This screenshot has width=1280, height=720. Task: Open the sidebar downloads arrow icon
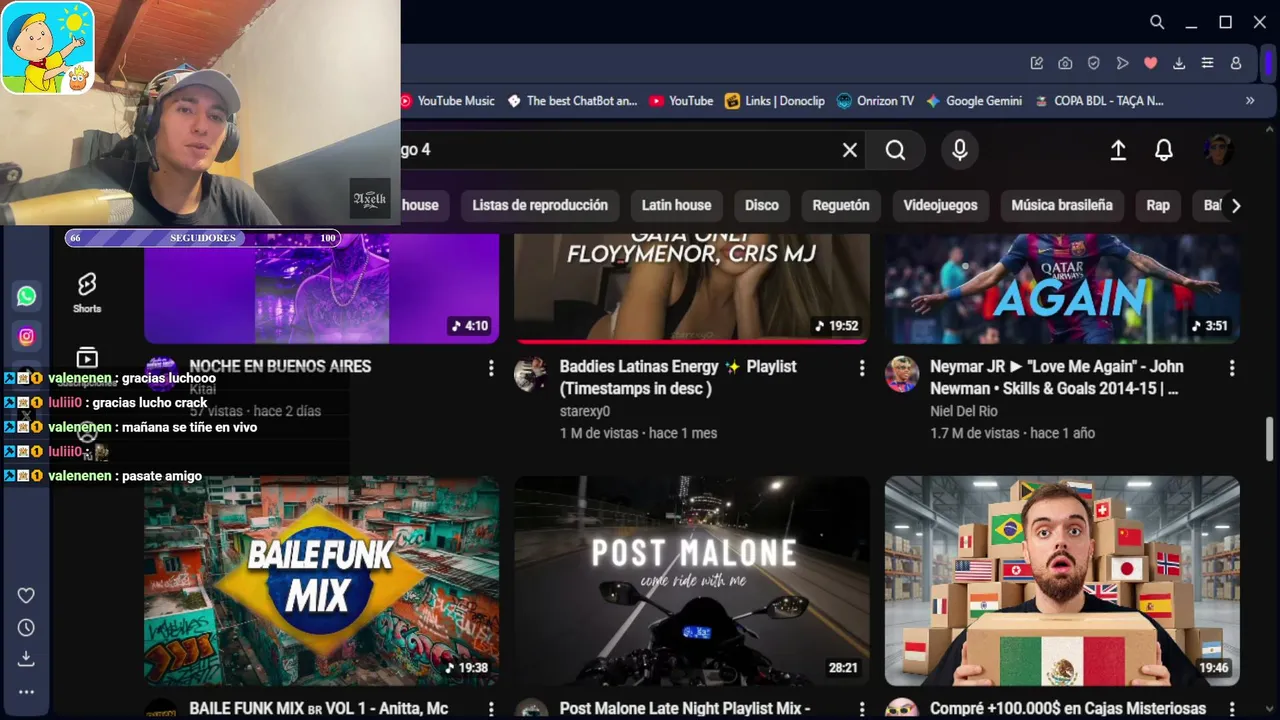click(x=26, y=658)
